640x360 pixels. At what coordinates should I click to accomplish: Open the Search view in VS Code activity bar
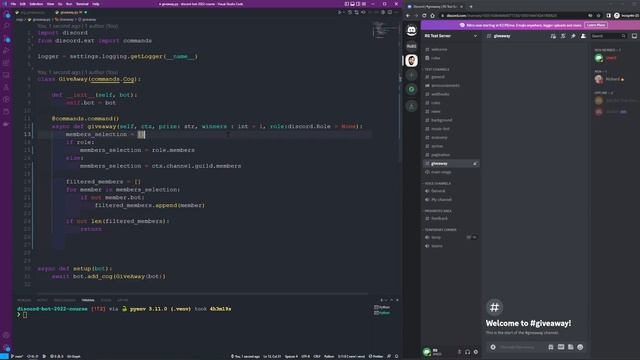coord(7,27)
